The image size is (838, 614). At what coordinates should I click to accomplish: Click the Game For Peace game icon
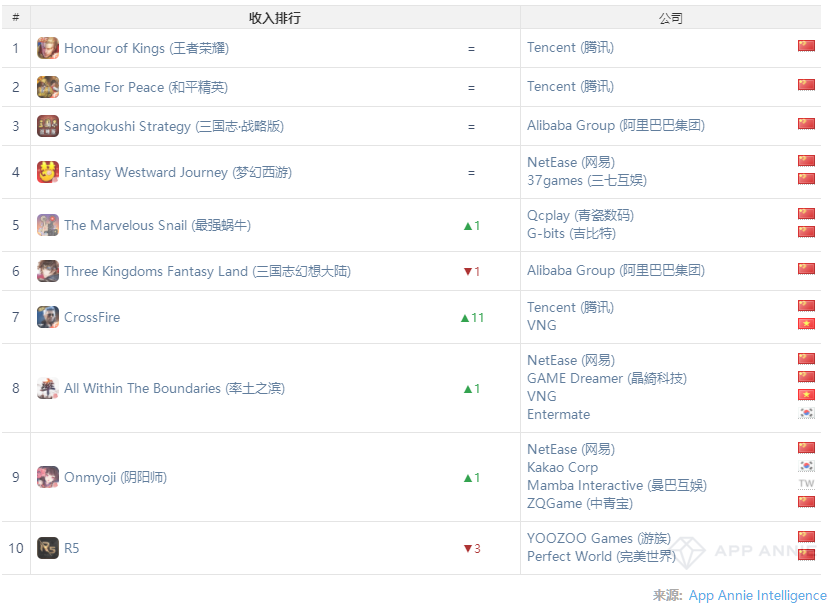click(48, 87)
